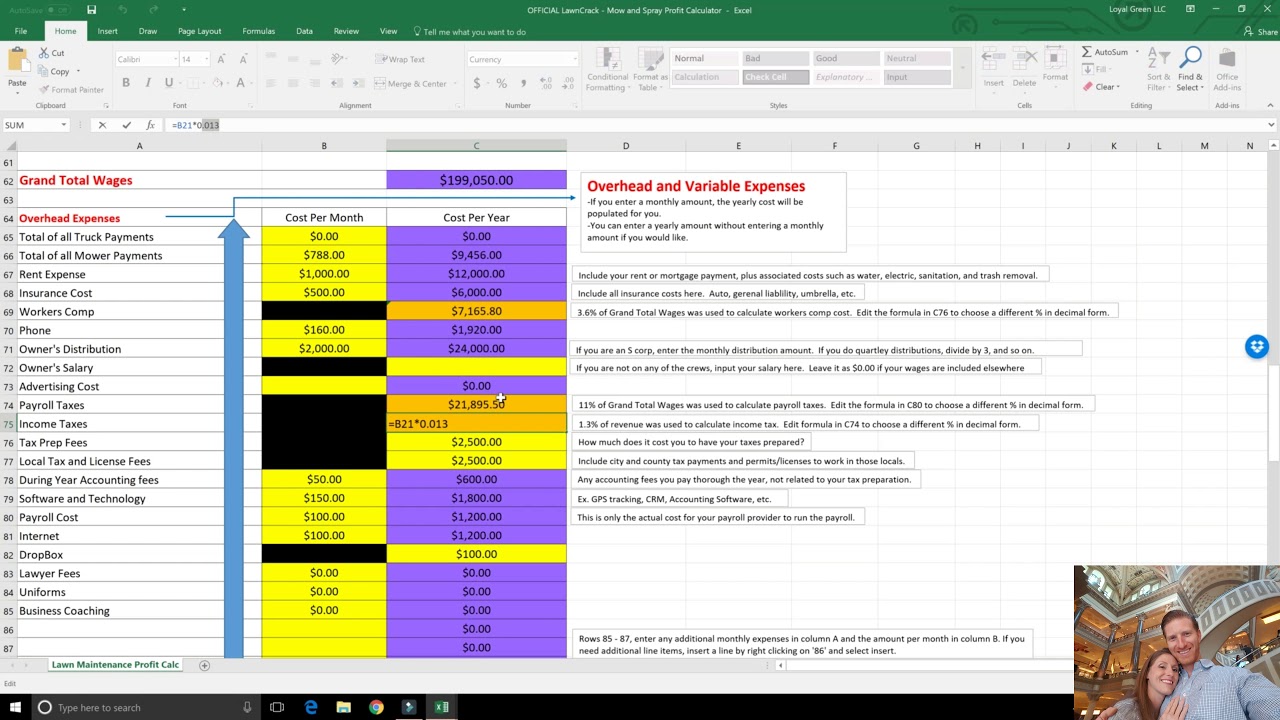Switch to the Page Layout tab
Screen dimensions: 1280x720
(x=199, y=31)
